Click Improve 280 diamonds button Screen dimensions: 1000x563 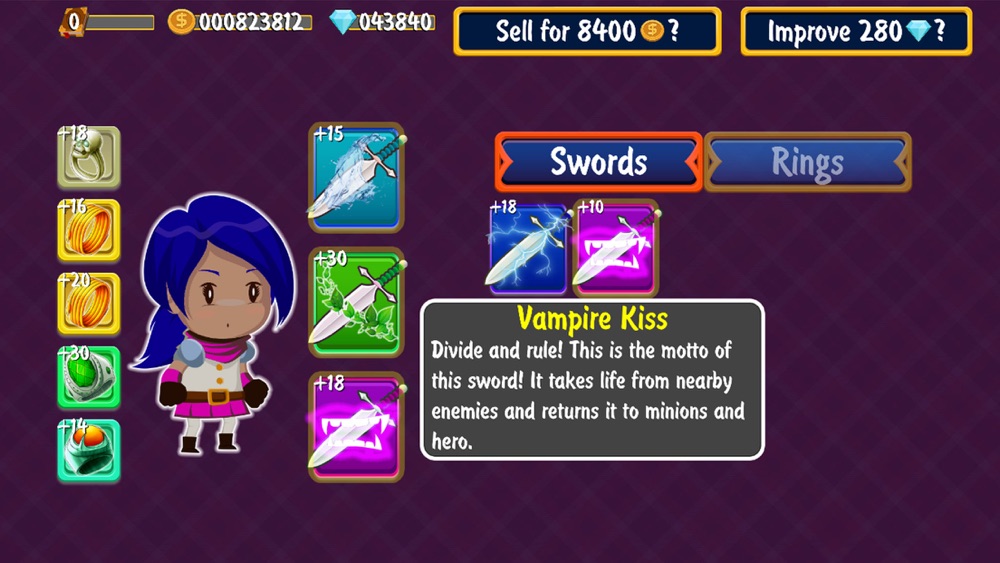coord(856,31)
